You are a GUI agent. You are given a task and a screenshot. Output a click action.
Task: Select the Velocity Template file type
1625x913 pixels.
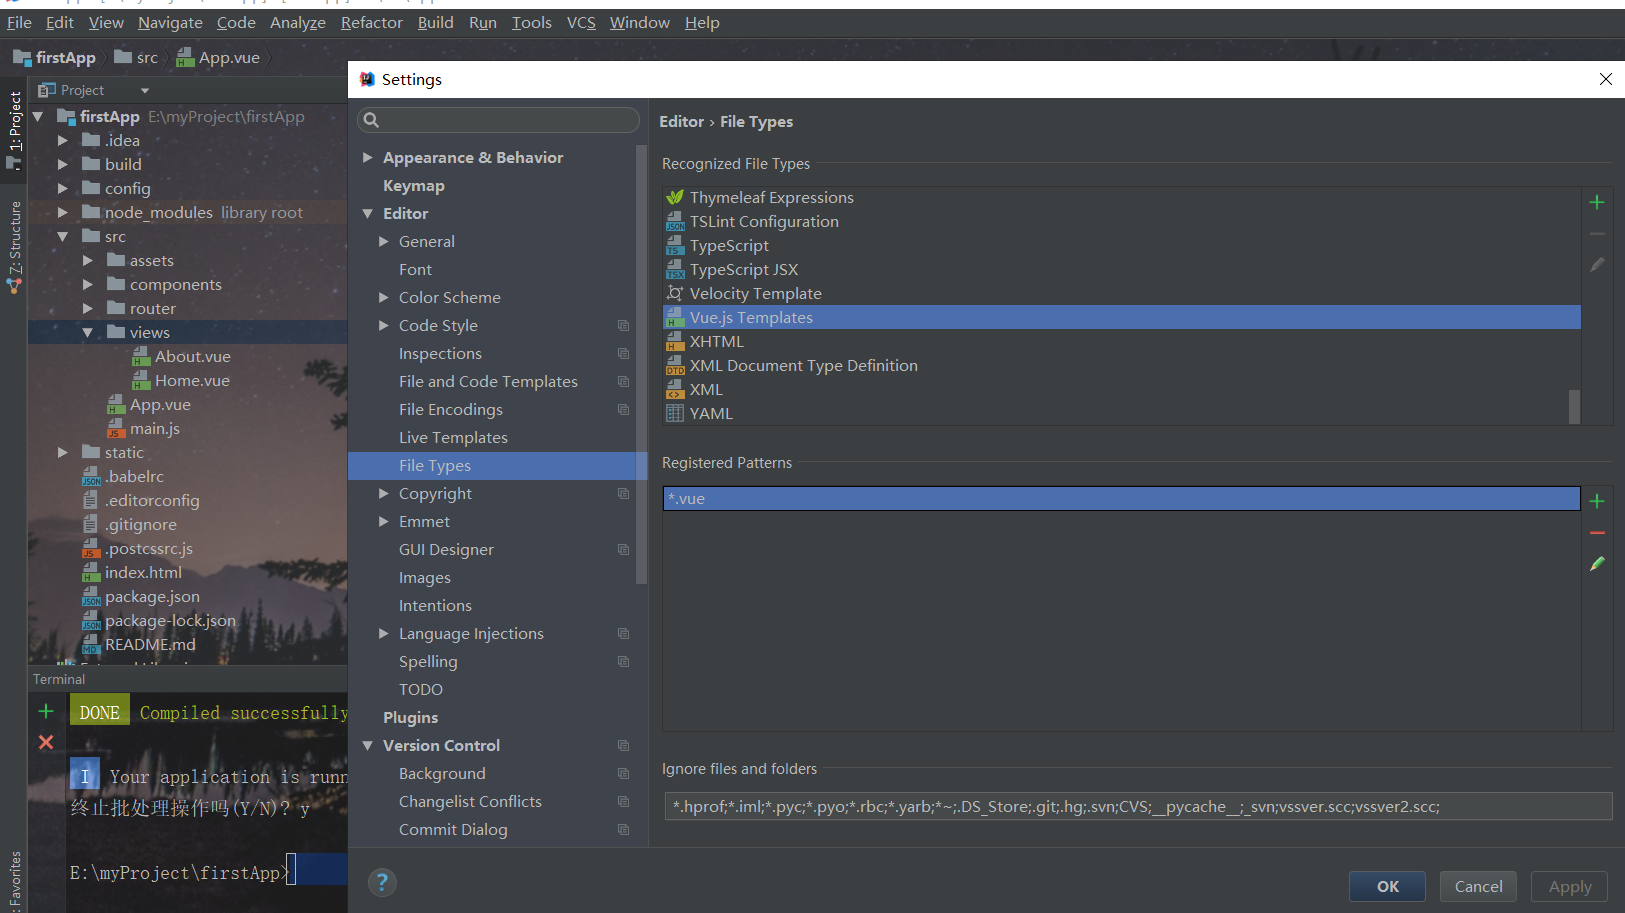(755, 293)
